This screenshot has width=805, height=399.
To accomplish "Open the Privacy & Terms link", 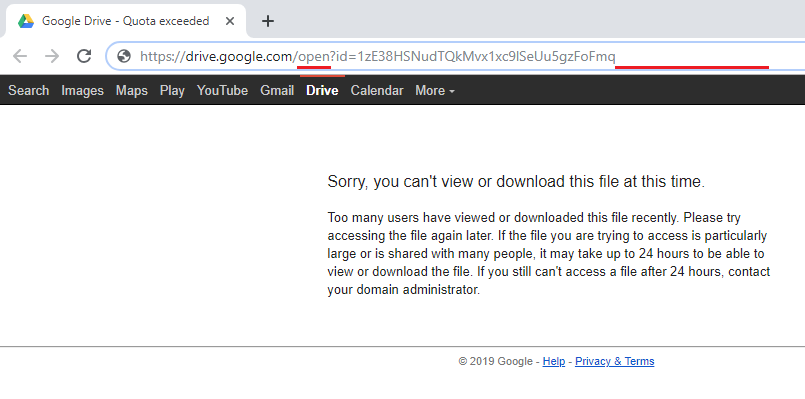I will click(615, 362).
